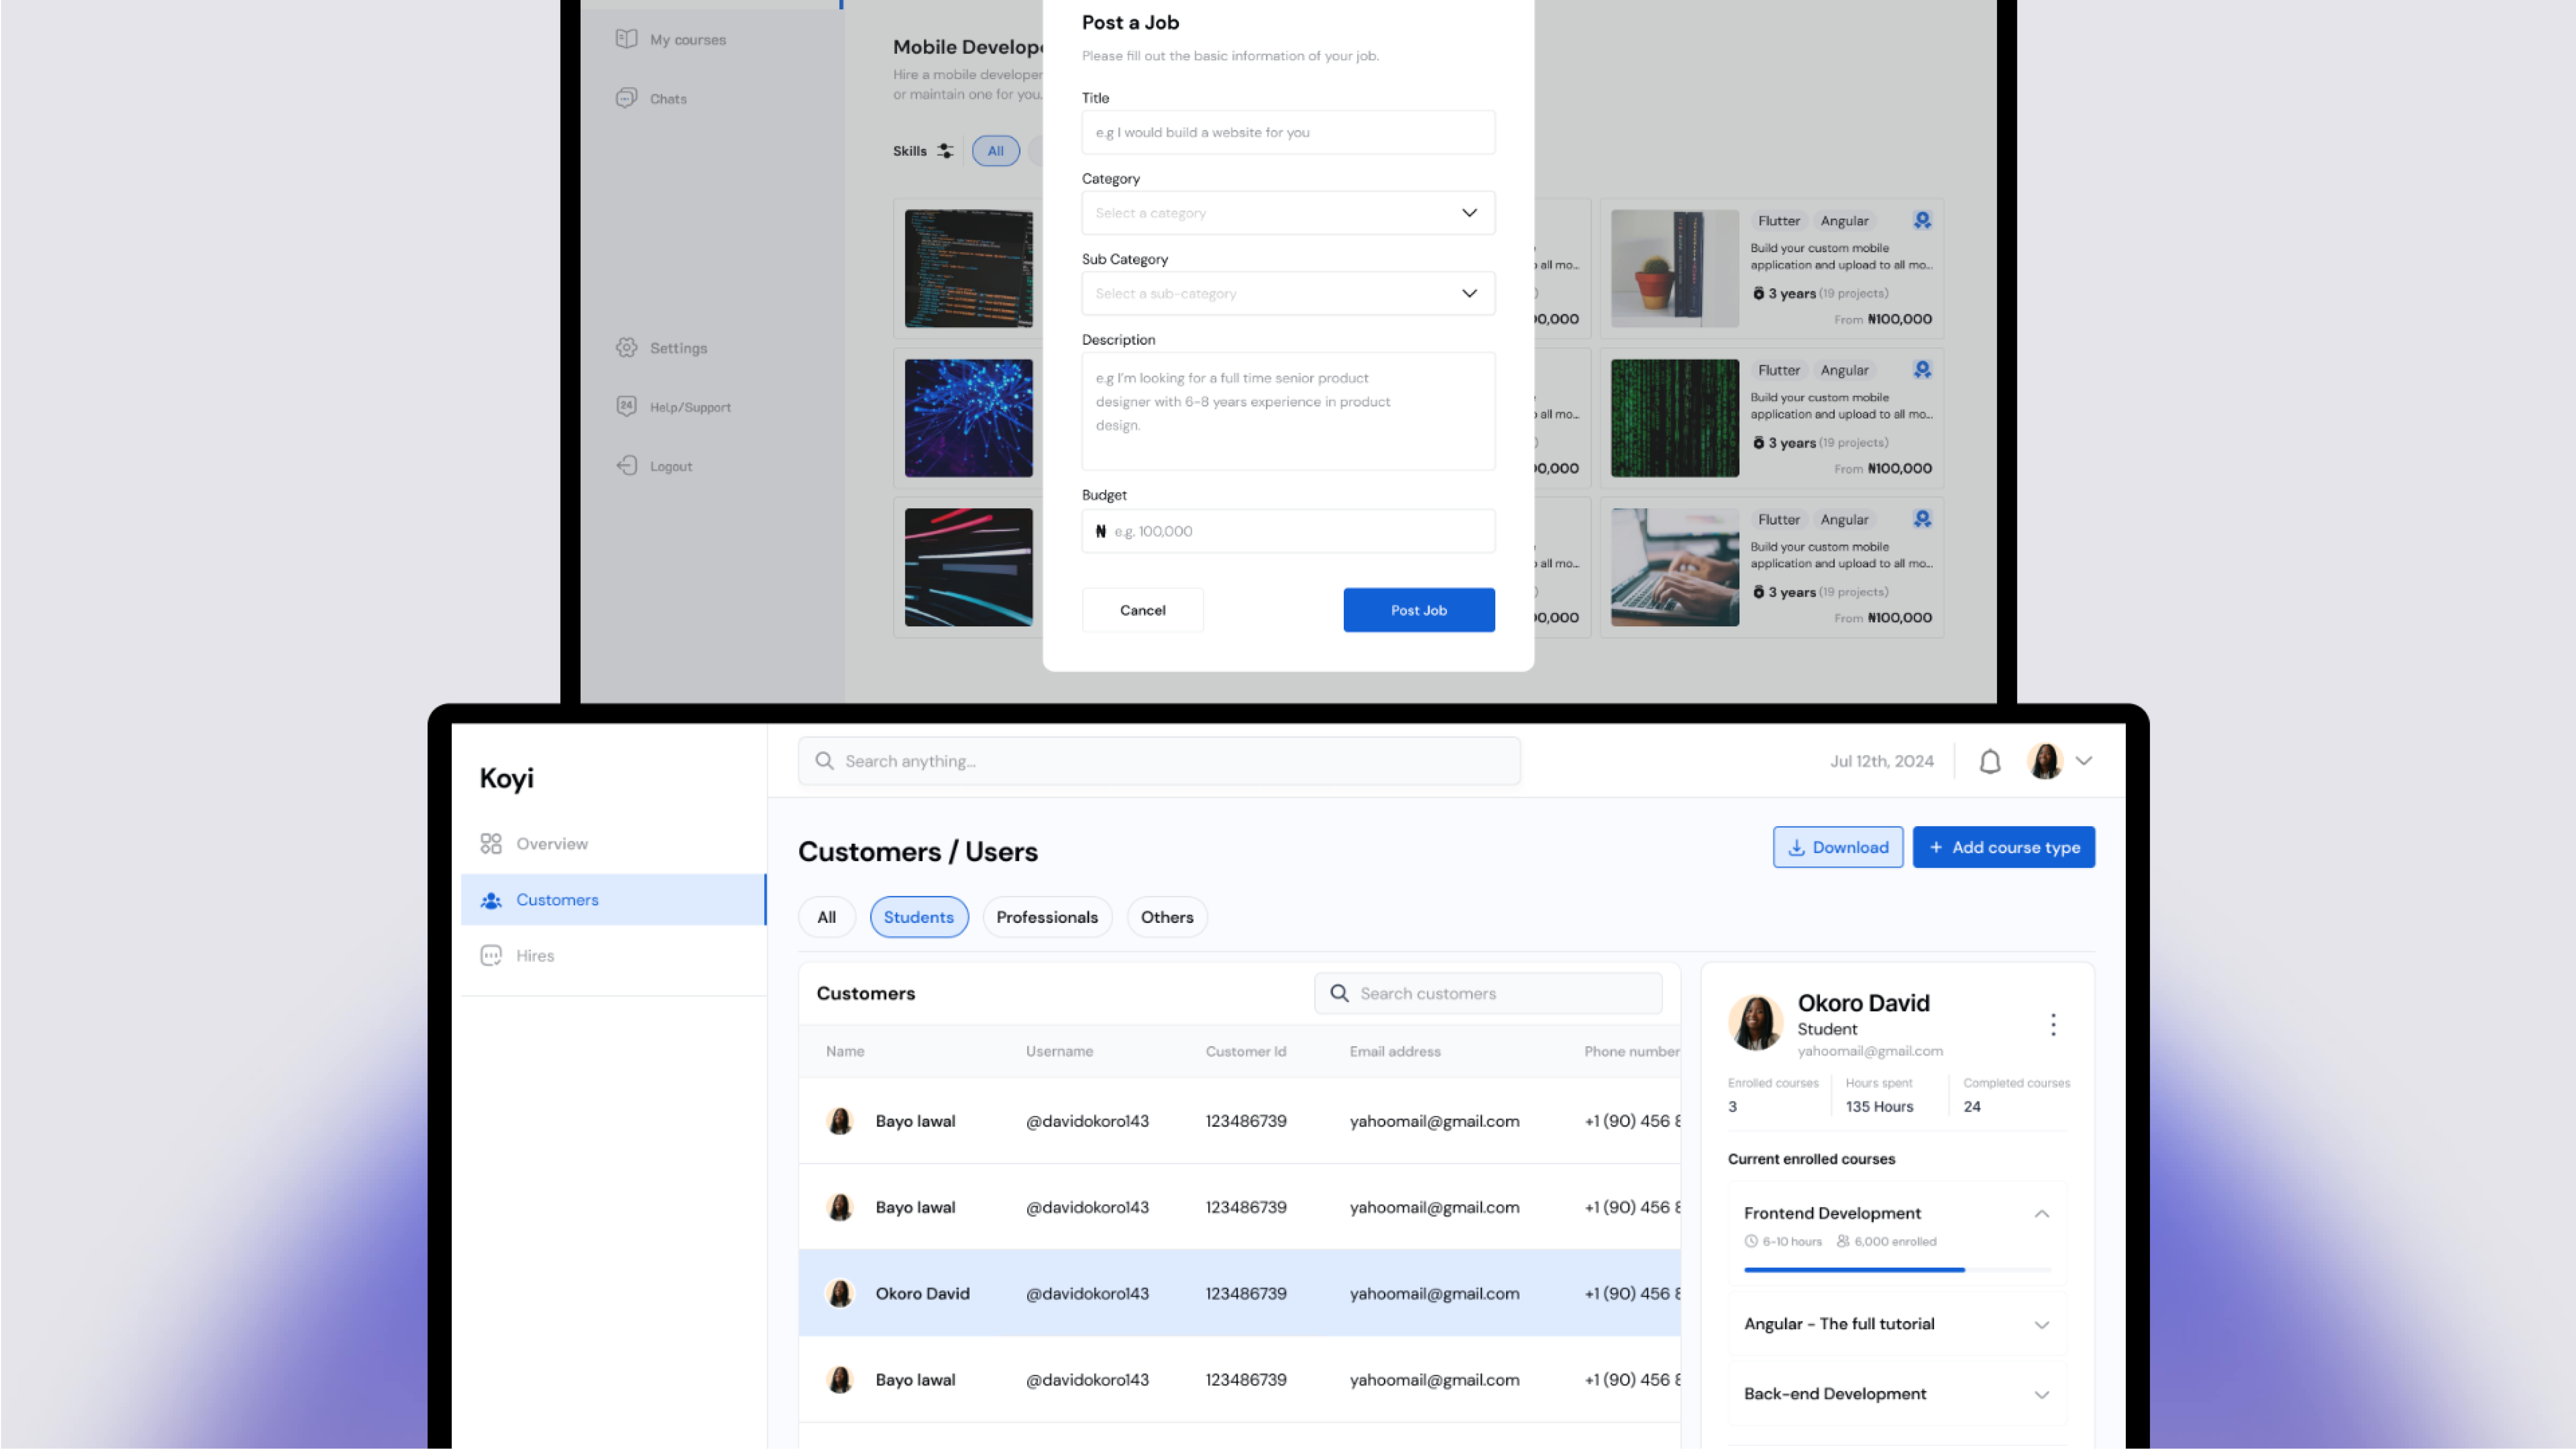Click the profile avatar in the header
2576x1449 pixels.
coord(2045,761)
